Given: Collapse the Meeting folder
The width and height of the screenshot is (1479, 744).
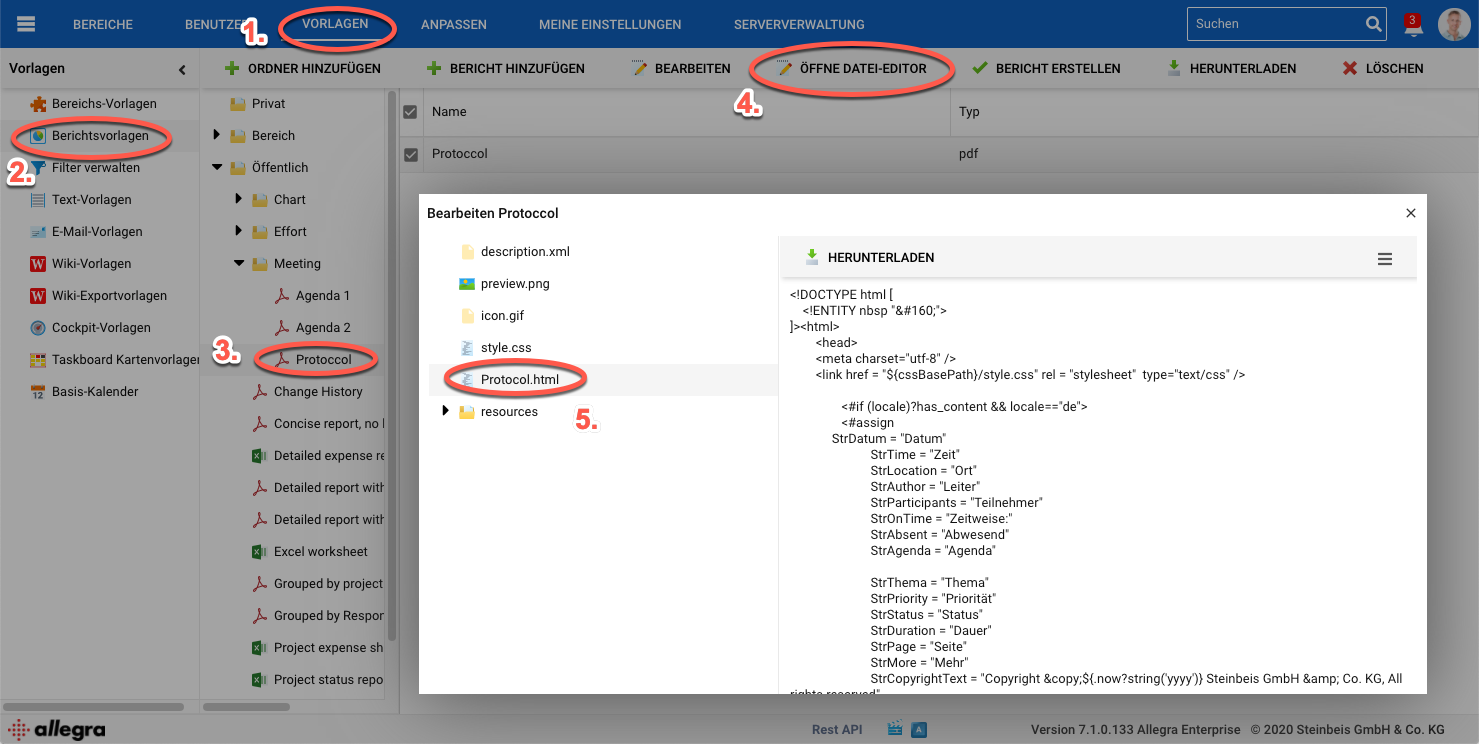Looking at the screenshot, I should click(x=239, y=264).
